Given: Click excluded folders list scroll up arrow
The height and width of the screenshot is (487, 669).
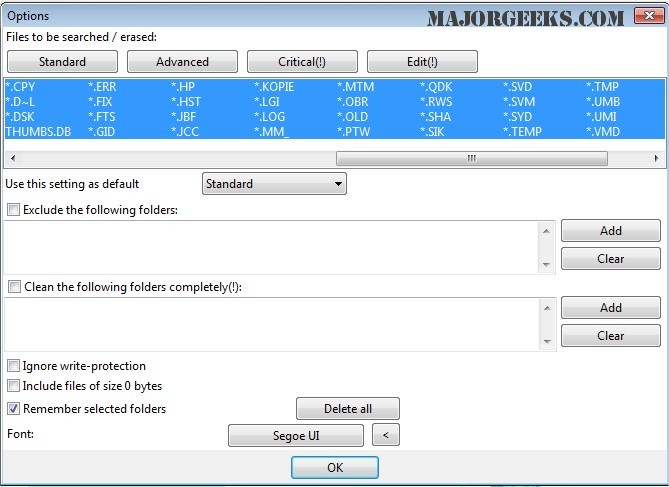Looking at the screenshot, I should [x=546, y=231].
